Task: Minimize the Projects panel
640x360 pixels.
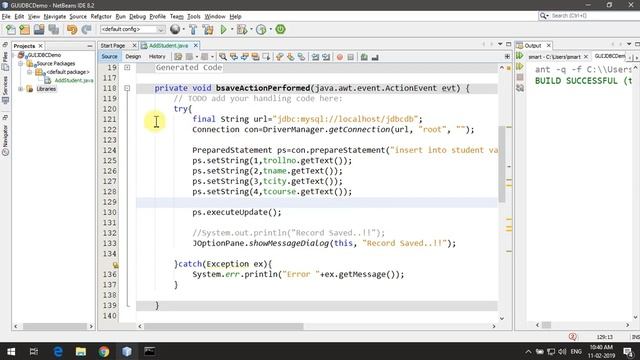Action: tap(90, 46)
